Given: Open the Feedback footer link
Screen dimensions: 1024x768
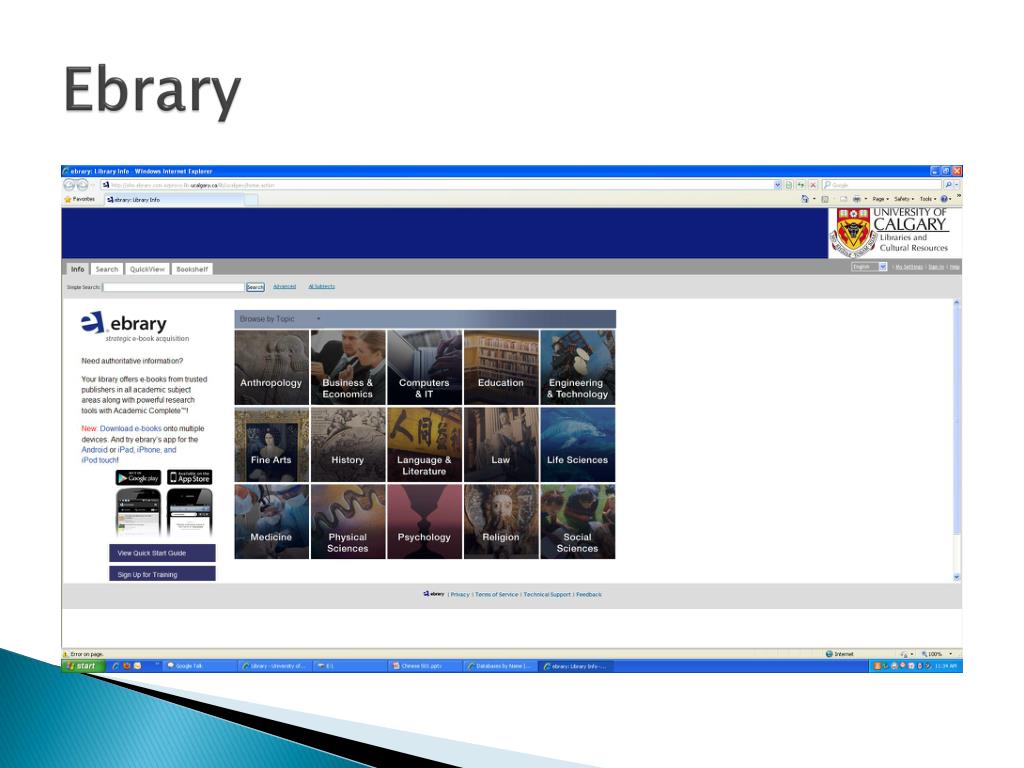Looking at the screenshot, I should pyautogui.click(x=588, y=594).
